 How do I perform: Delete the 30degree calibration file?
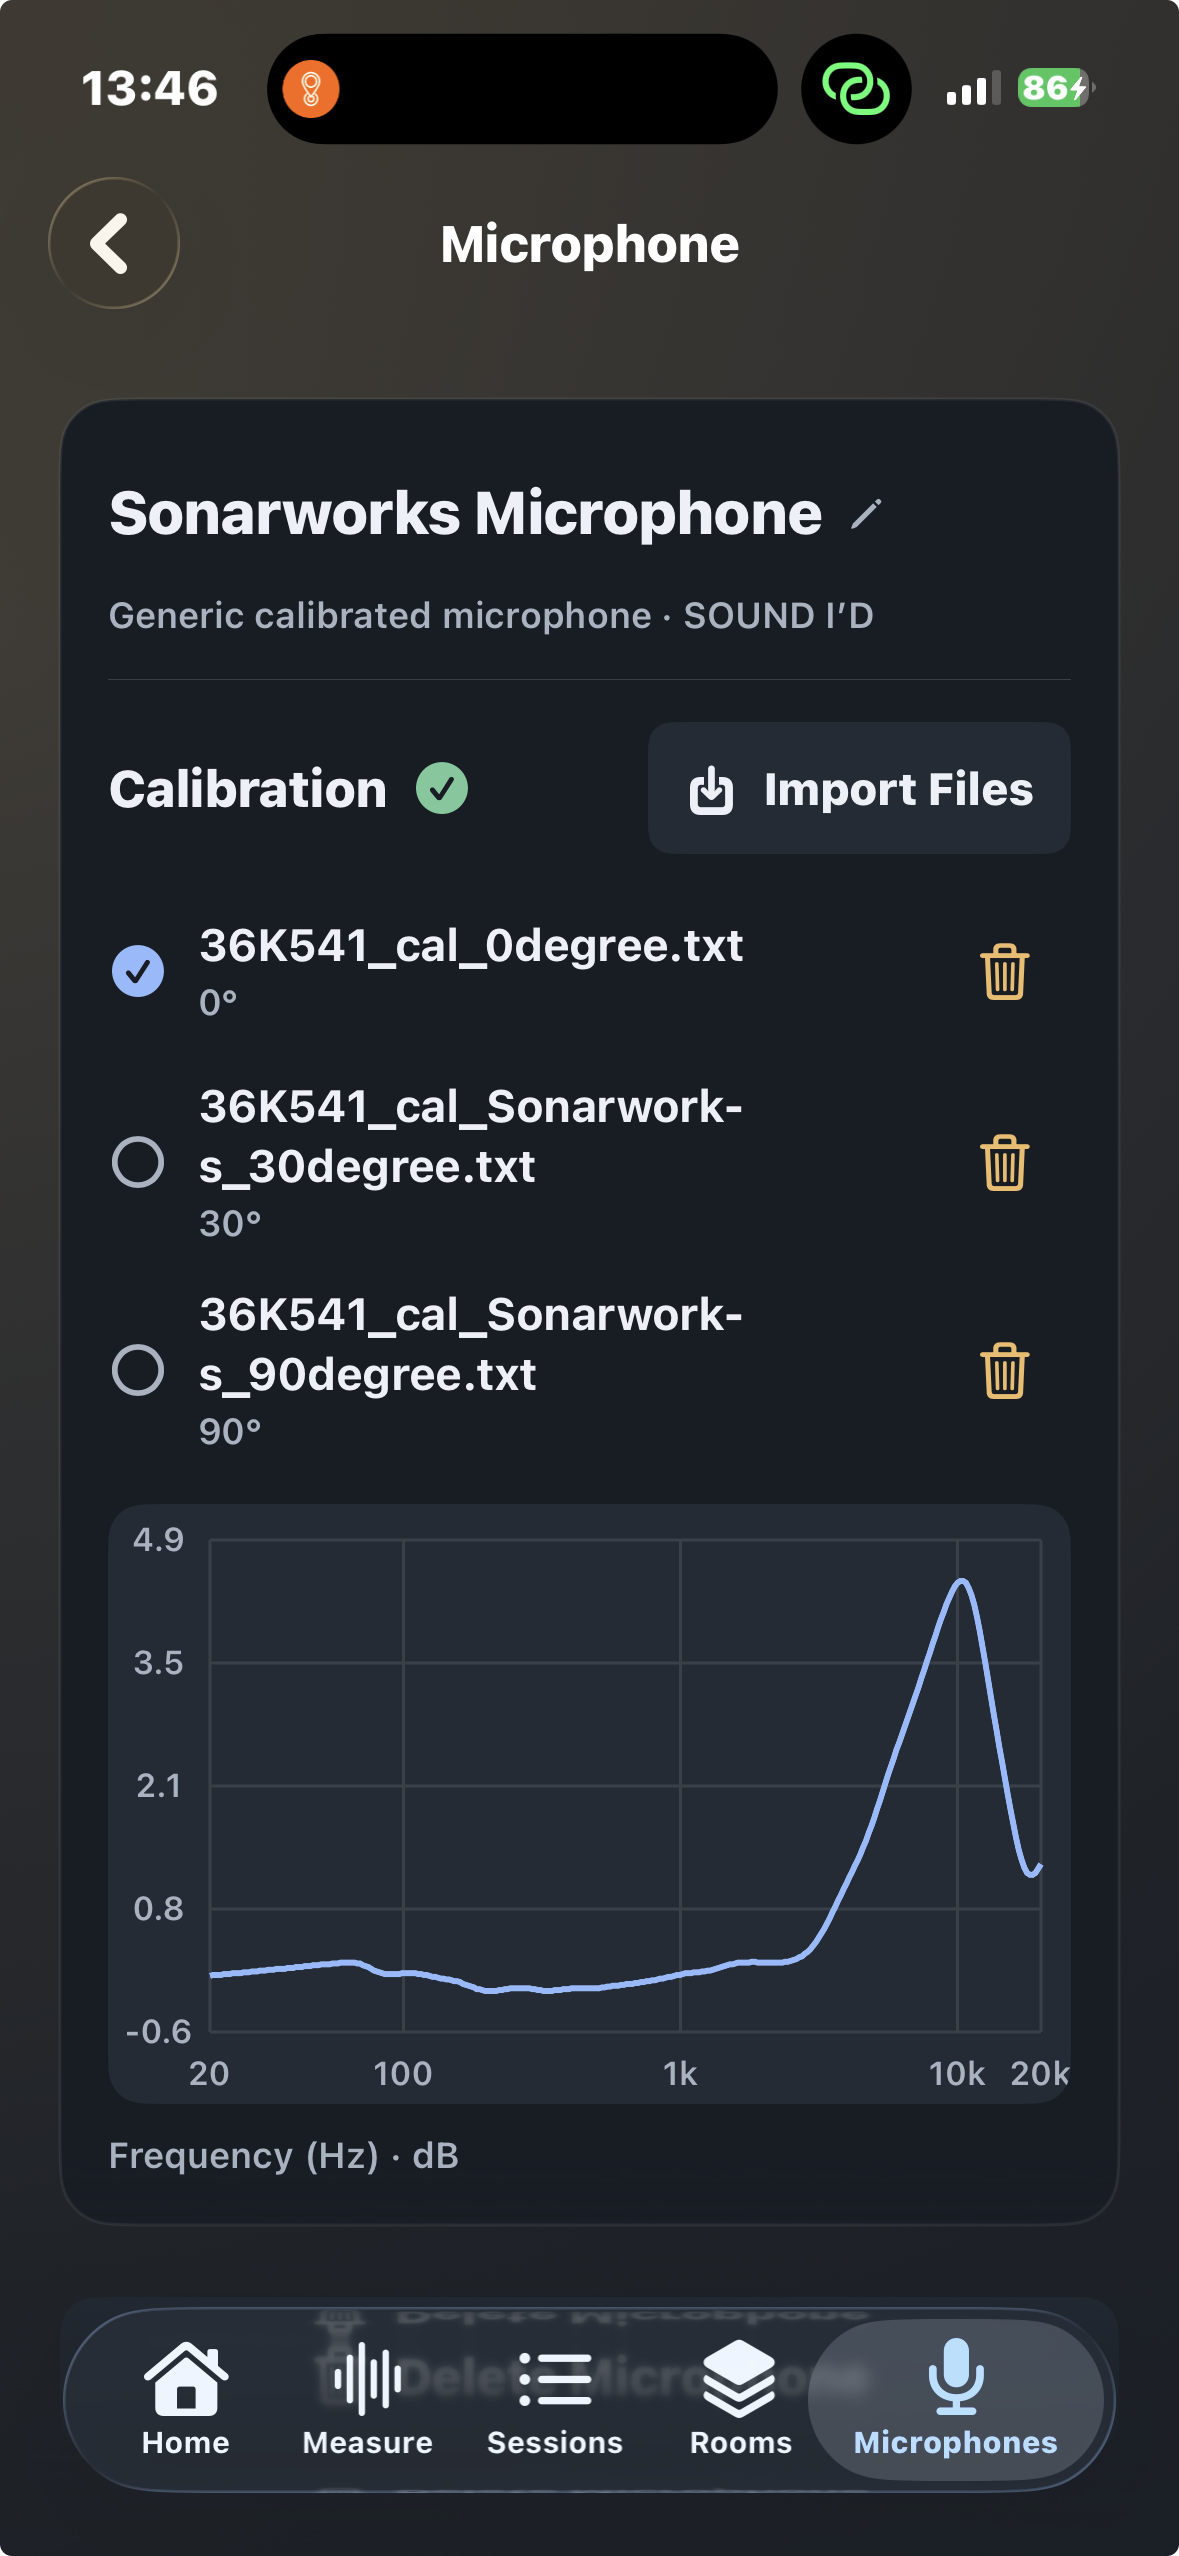click(1004, 1163)
